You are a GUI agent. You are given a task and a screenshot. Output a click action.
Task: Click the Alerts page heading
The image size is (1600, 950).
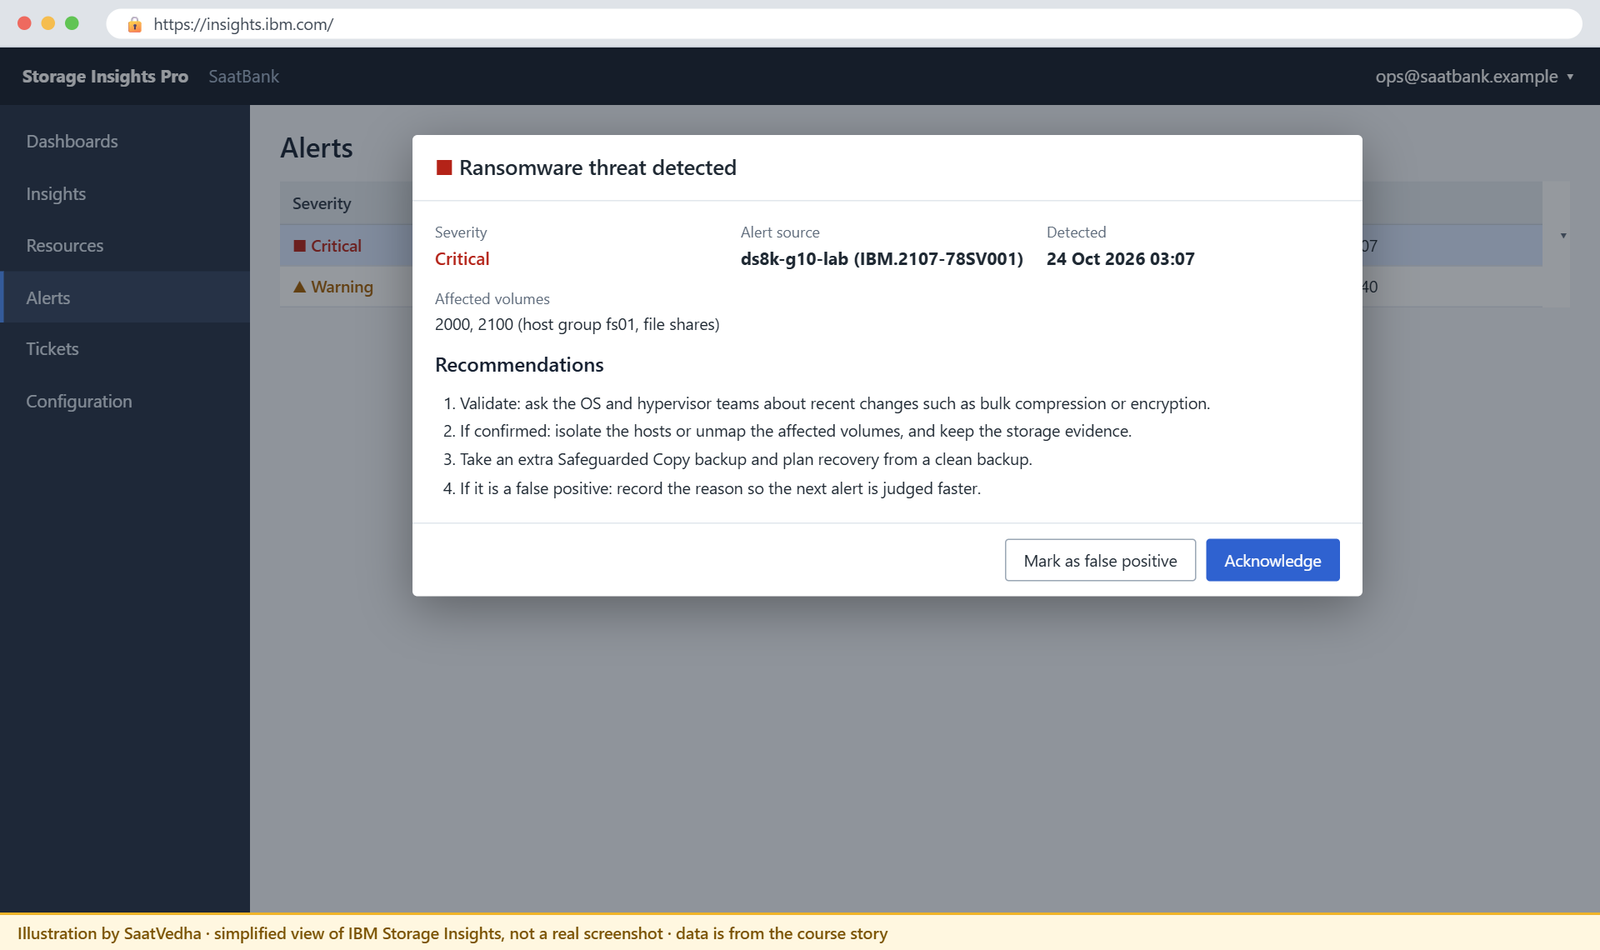317,148
